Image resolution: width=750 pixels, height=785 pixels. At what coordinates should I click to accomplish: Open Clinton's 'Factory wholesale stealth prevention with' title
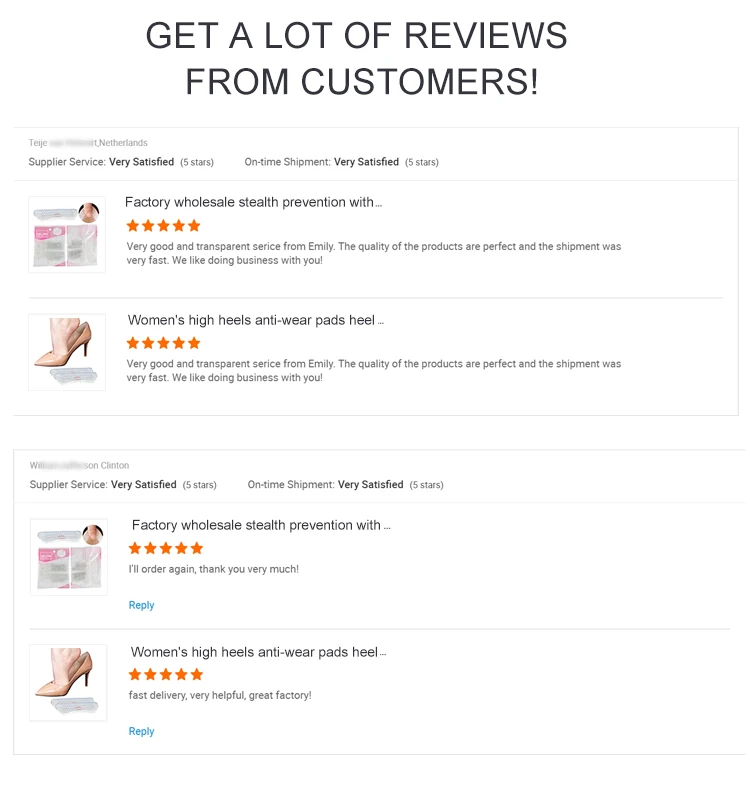[261, 525]
